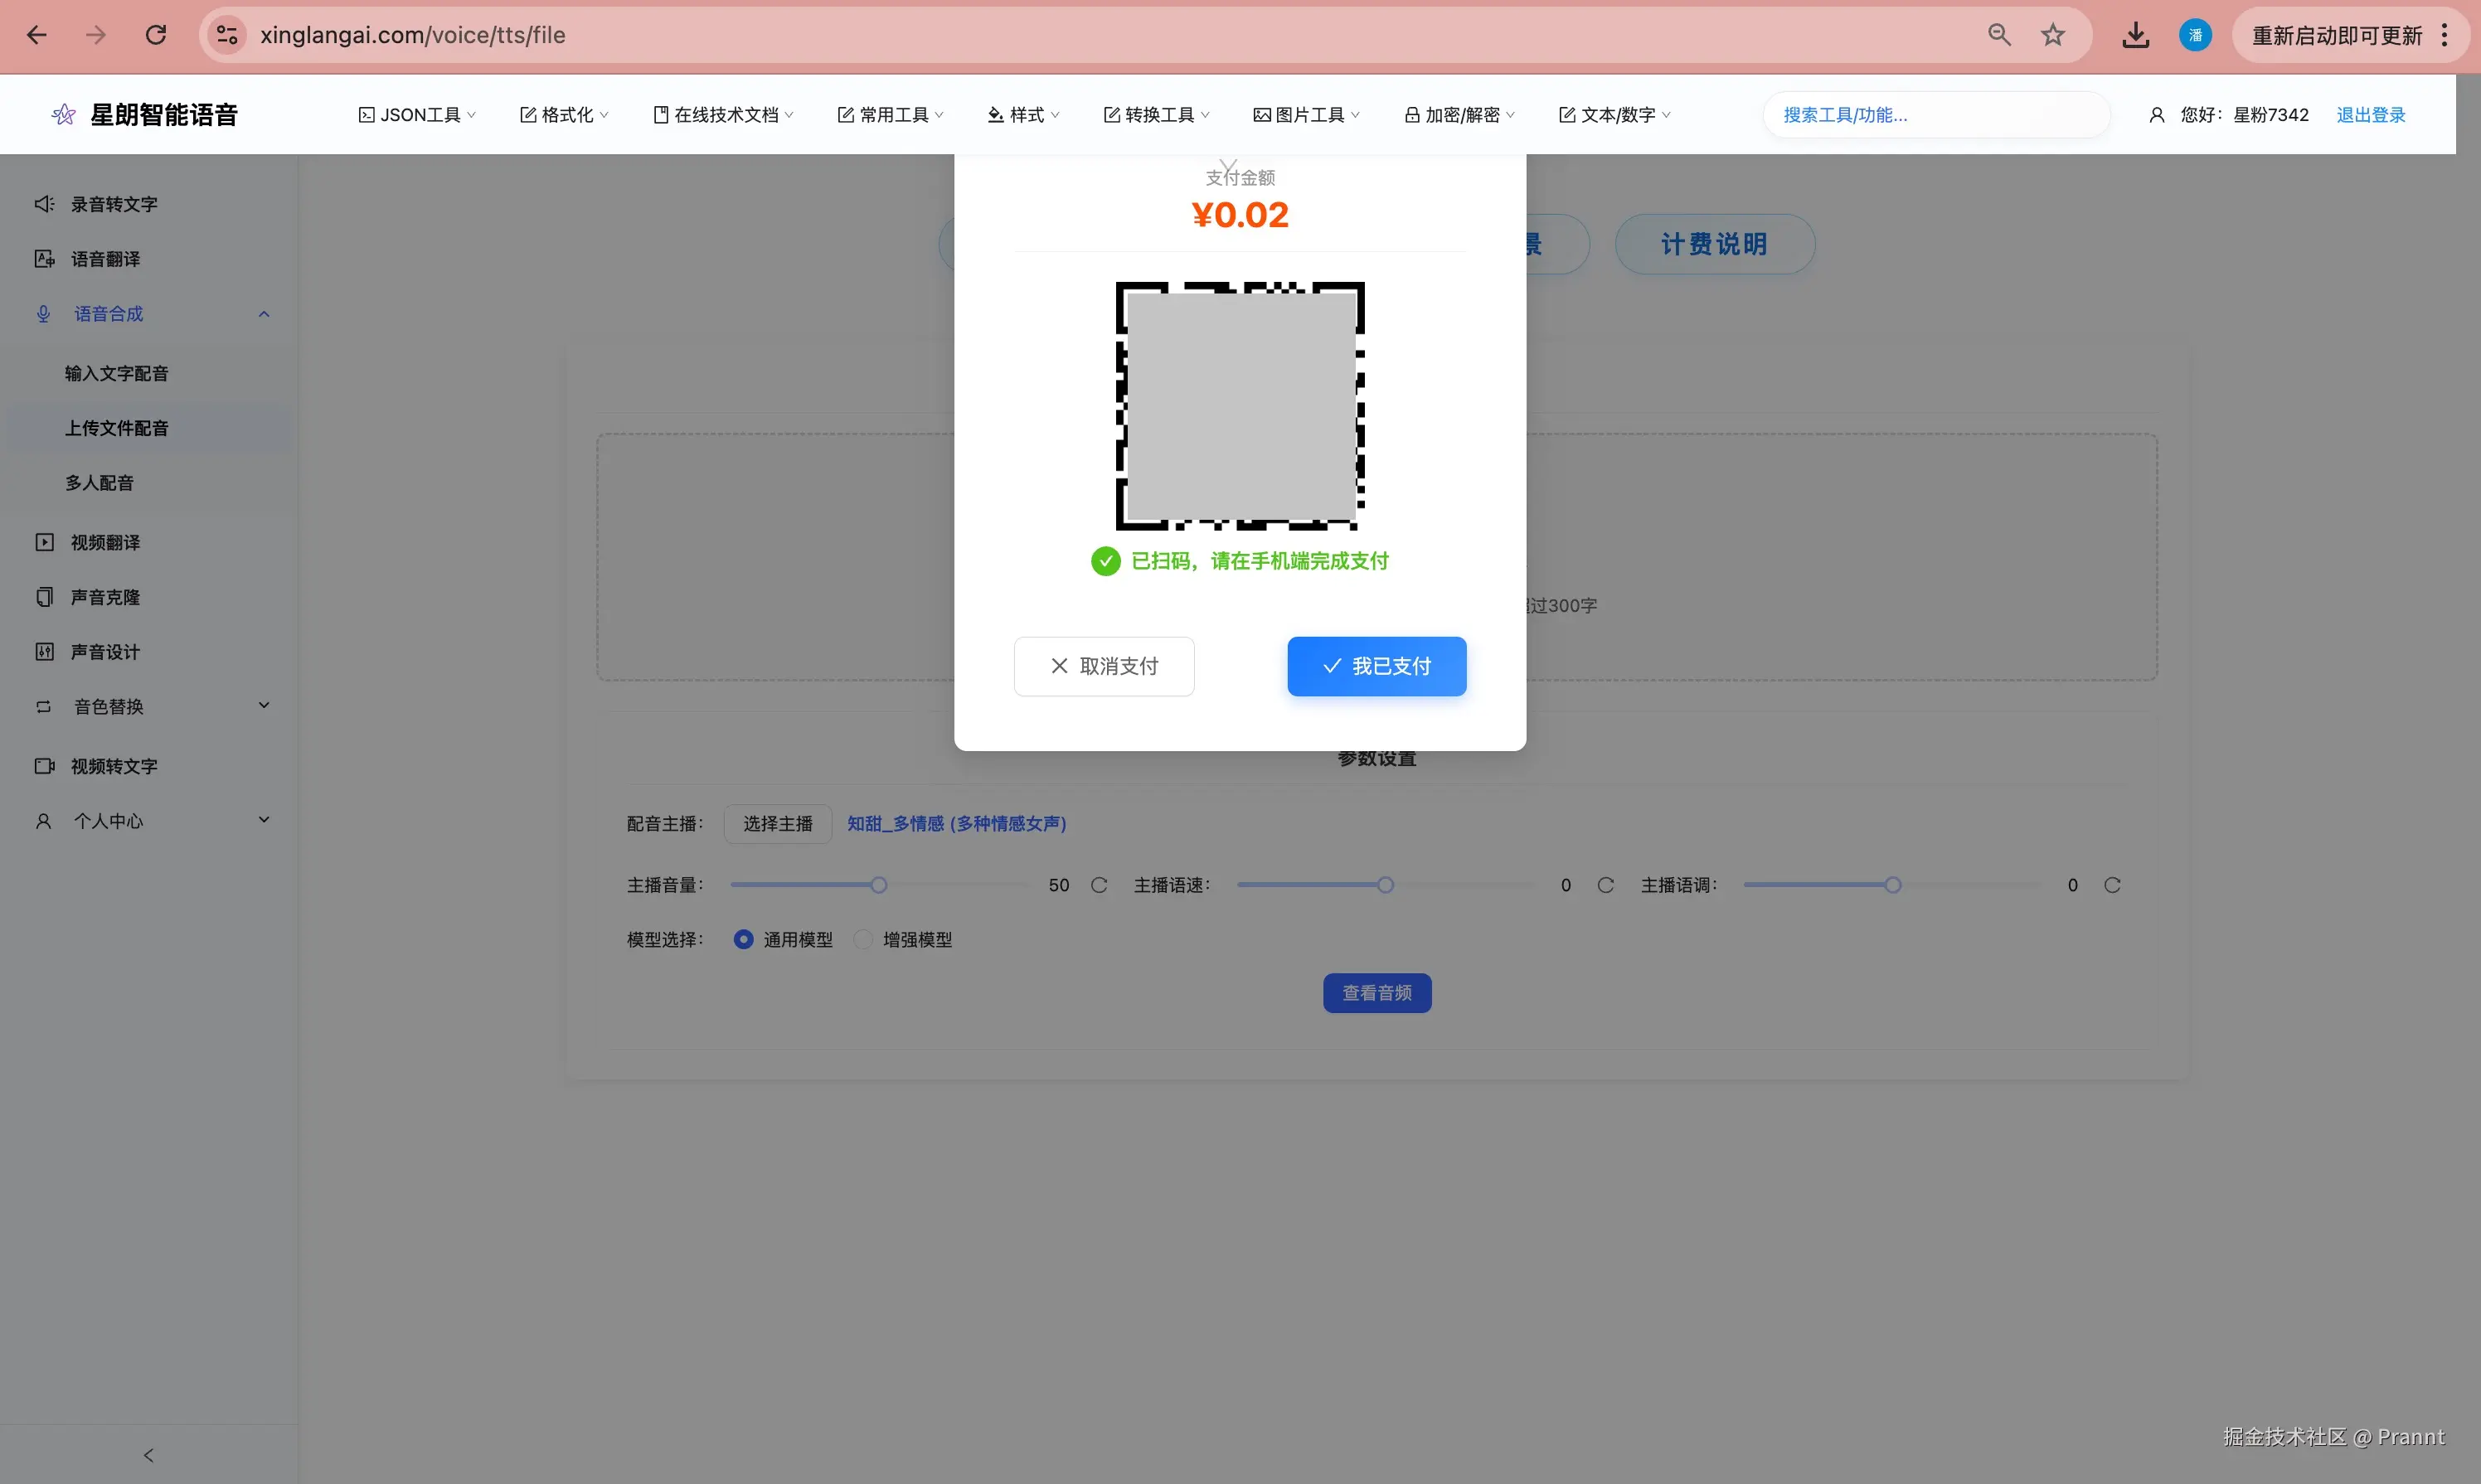Click 退出登录 link
This screenshot has height=1484, width=2481.
click(2370, 115)
